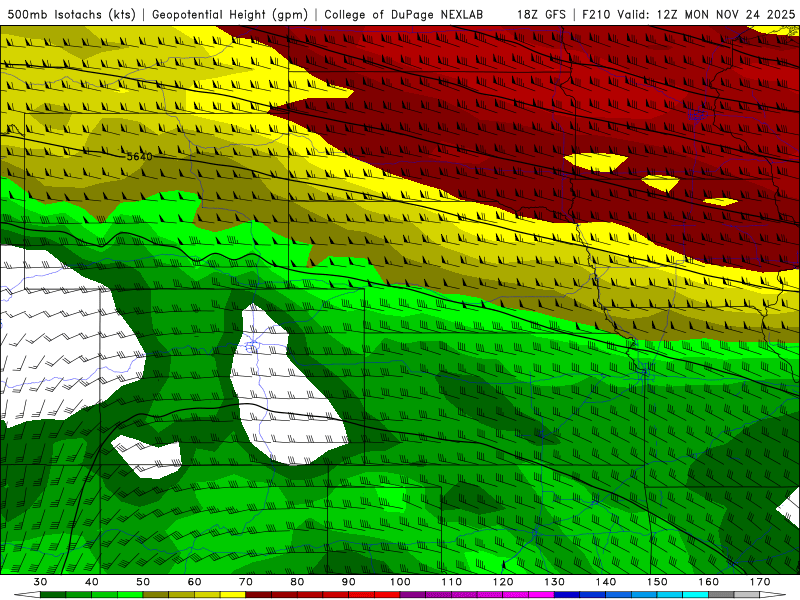Click the legend value 170
Viewport: 800px width, 600px height.
[x=760, y=582]
